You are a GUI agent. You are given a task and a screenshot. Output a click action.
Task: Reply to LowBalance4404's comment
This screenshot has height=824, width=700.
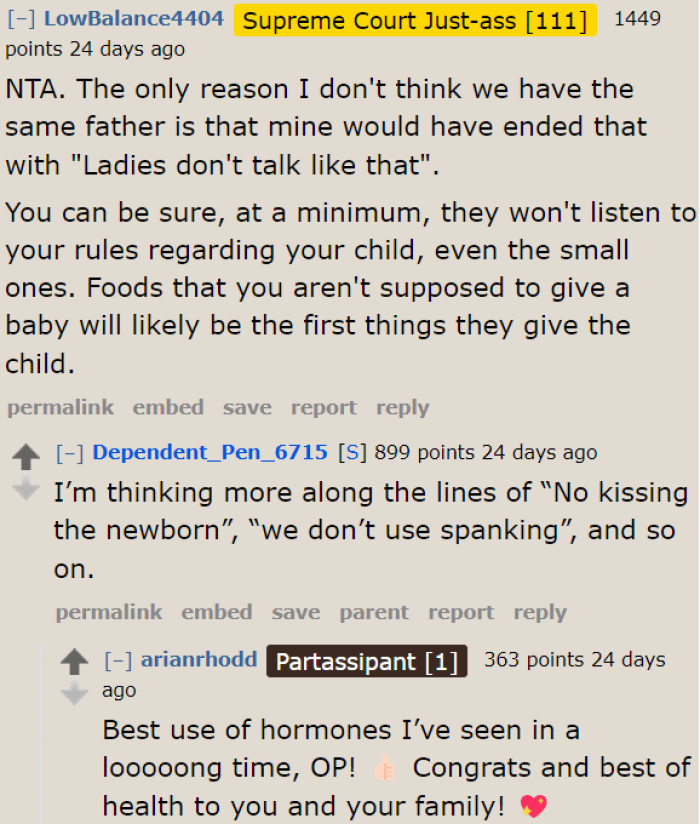click(402, 407)
